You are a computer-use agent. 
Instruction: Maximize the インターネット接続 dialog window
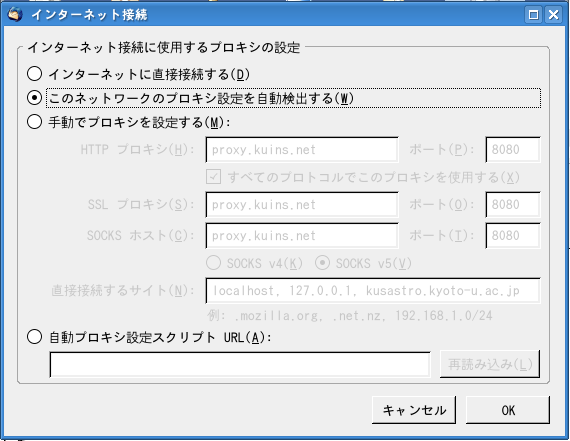click(x=534, y=15)
